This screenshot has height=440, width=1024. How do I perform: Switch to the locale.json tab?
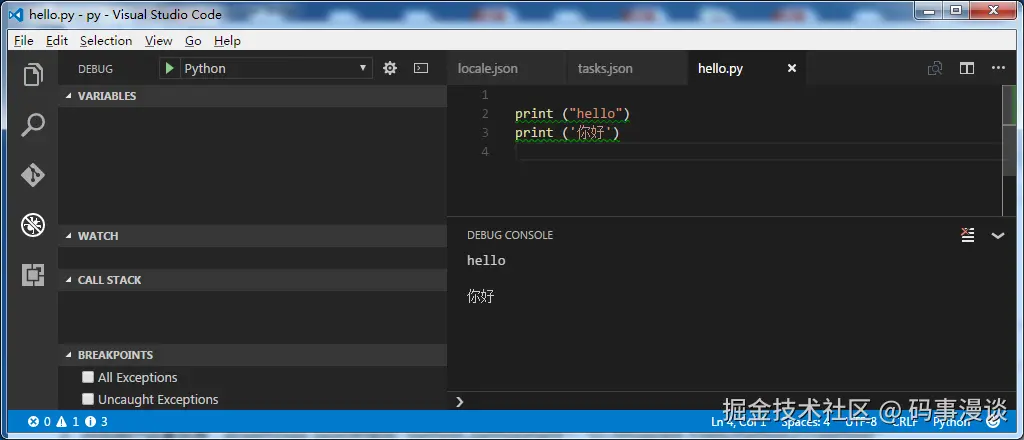point(507,69)
